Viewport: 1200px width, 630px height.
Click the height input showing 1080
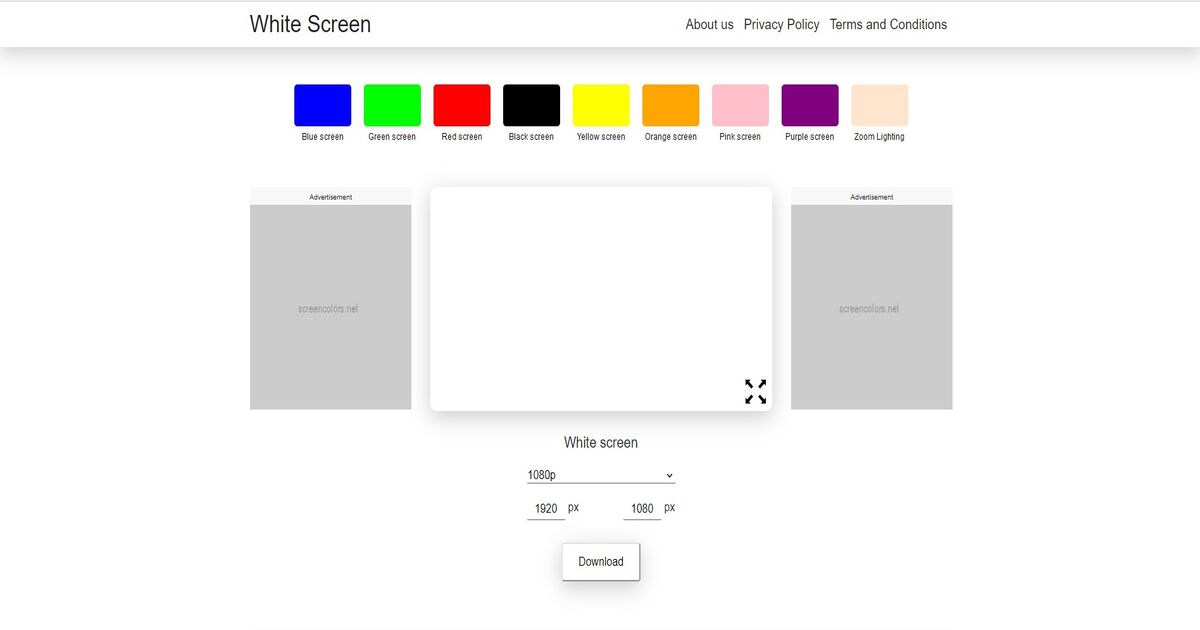click(641, 507)
